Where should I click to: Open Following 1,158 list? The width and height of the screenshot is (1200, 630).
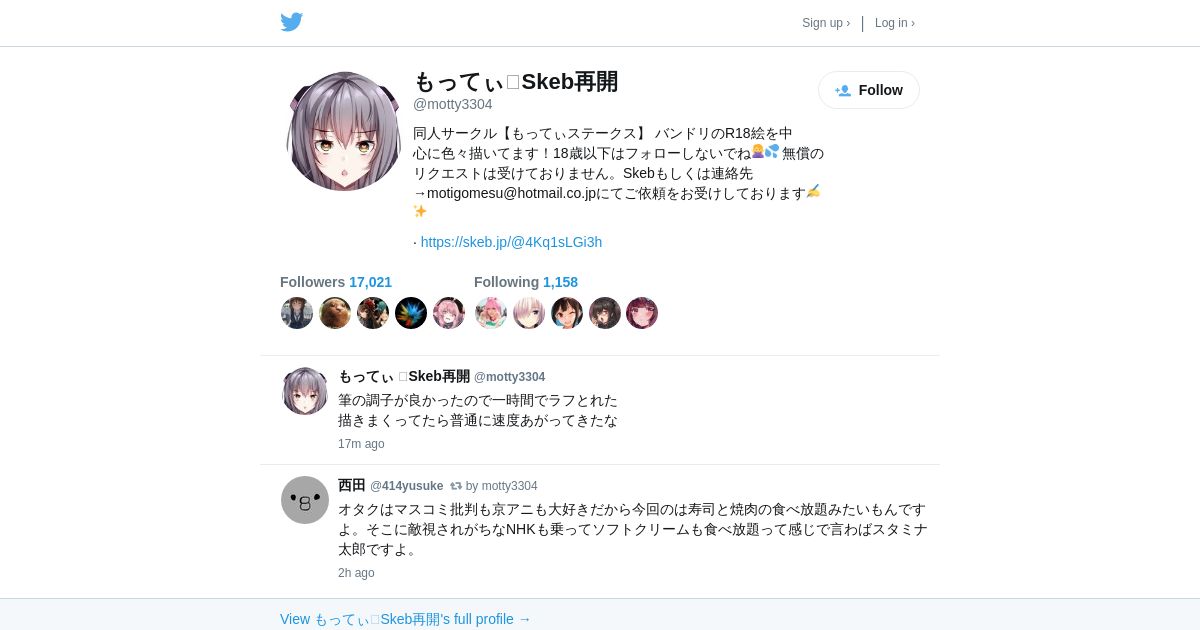526,282
